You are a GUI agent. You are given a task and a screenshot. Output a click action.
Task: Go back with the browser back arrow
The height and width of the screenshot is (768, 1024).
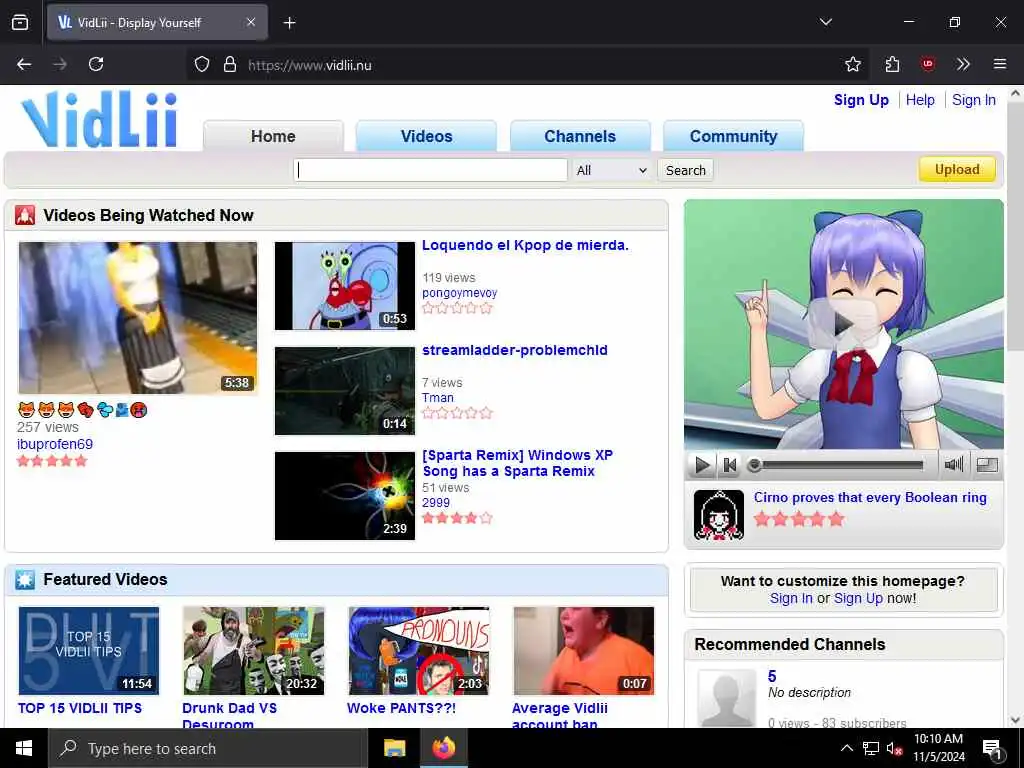click(x=24, y=64)
